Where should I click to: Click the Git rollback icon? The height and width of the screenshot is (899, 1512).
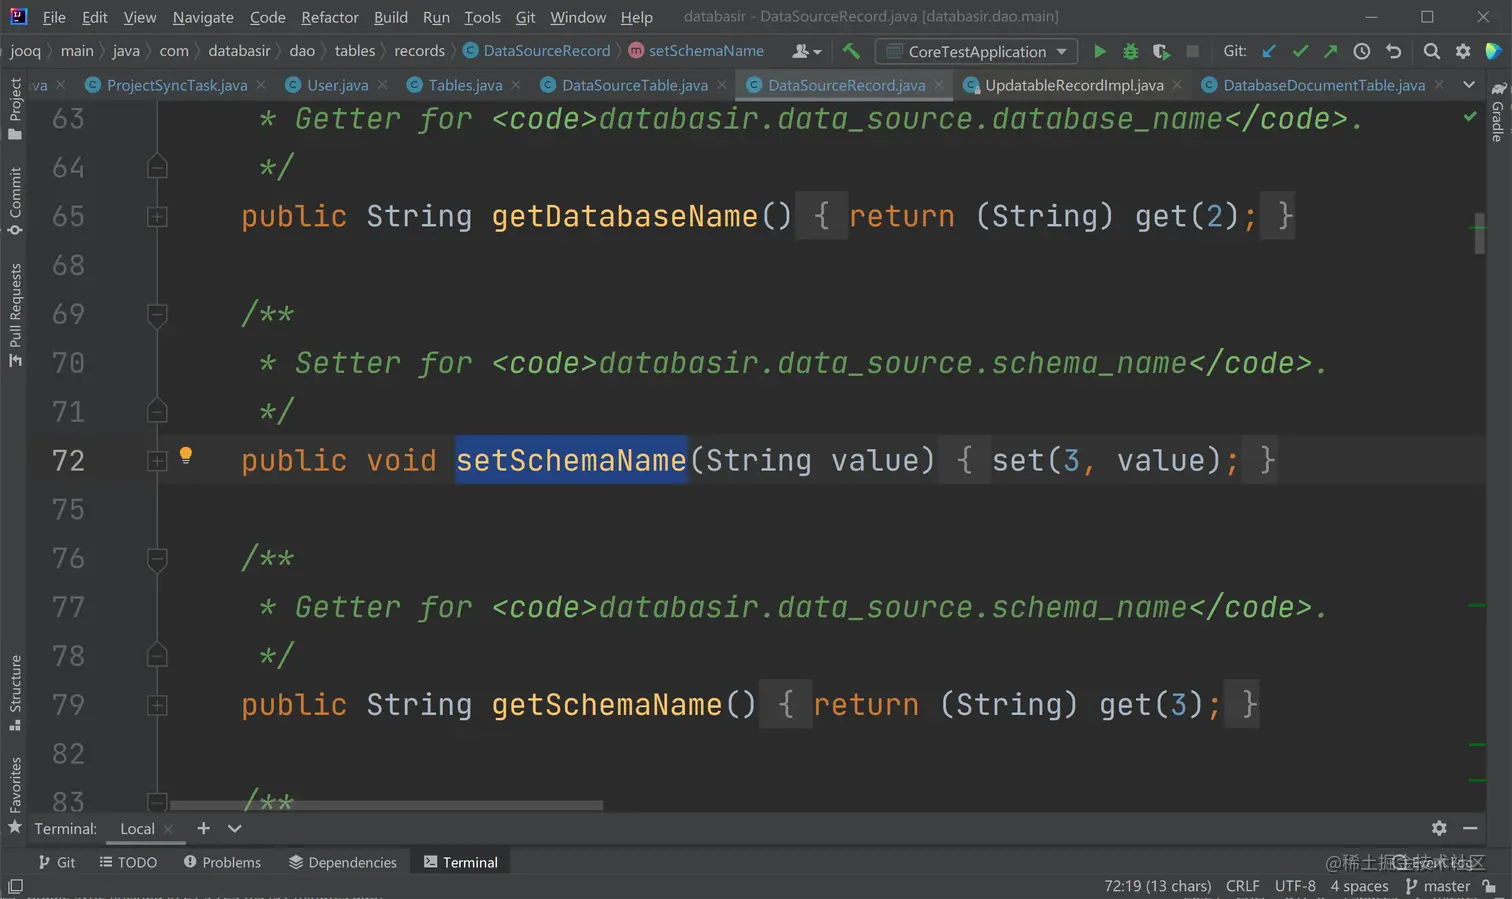click(1393, 51)
